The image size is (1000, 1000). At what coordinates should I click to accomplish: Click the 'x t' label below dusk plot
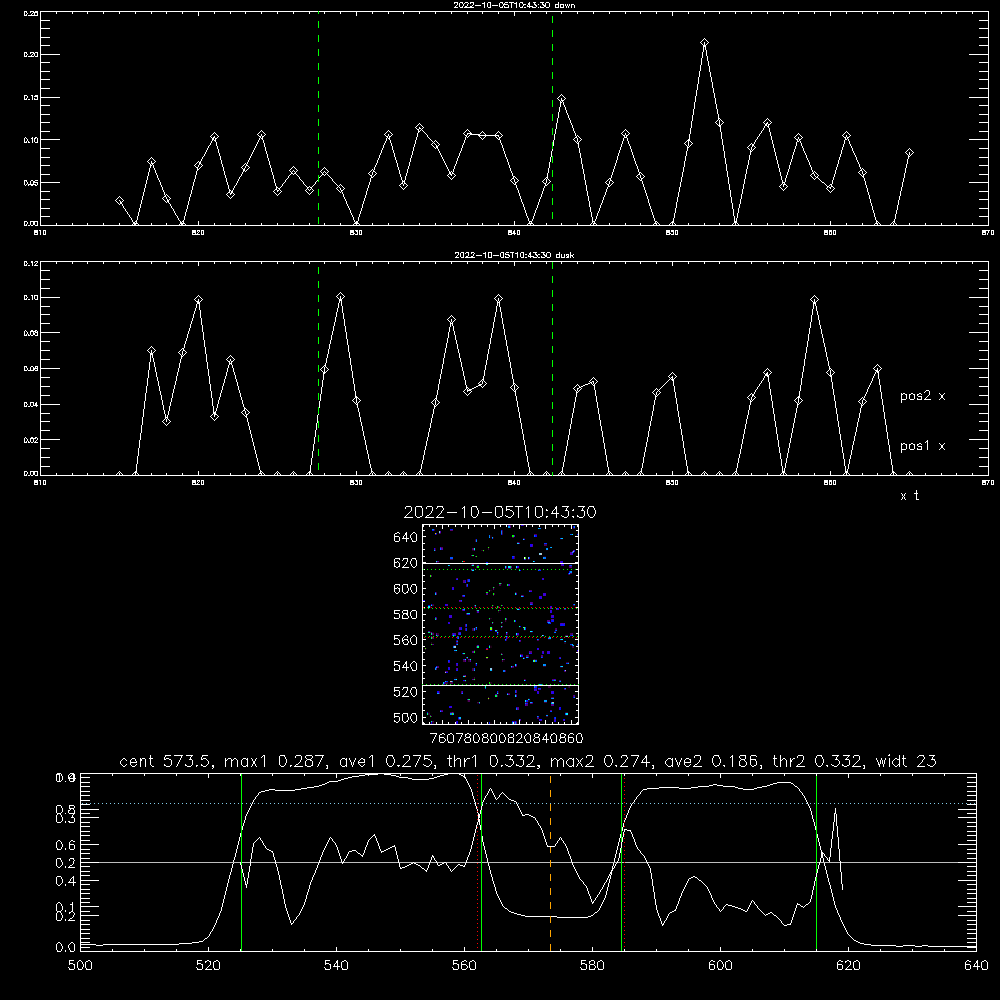[909, 496]
